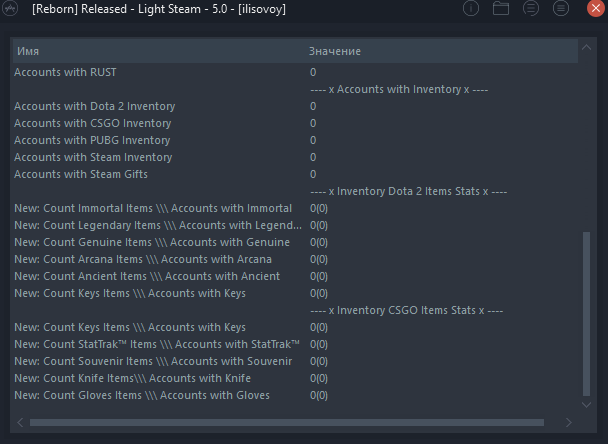Click the scroll down arrow

[586, 404]
